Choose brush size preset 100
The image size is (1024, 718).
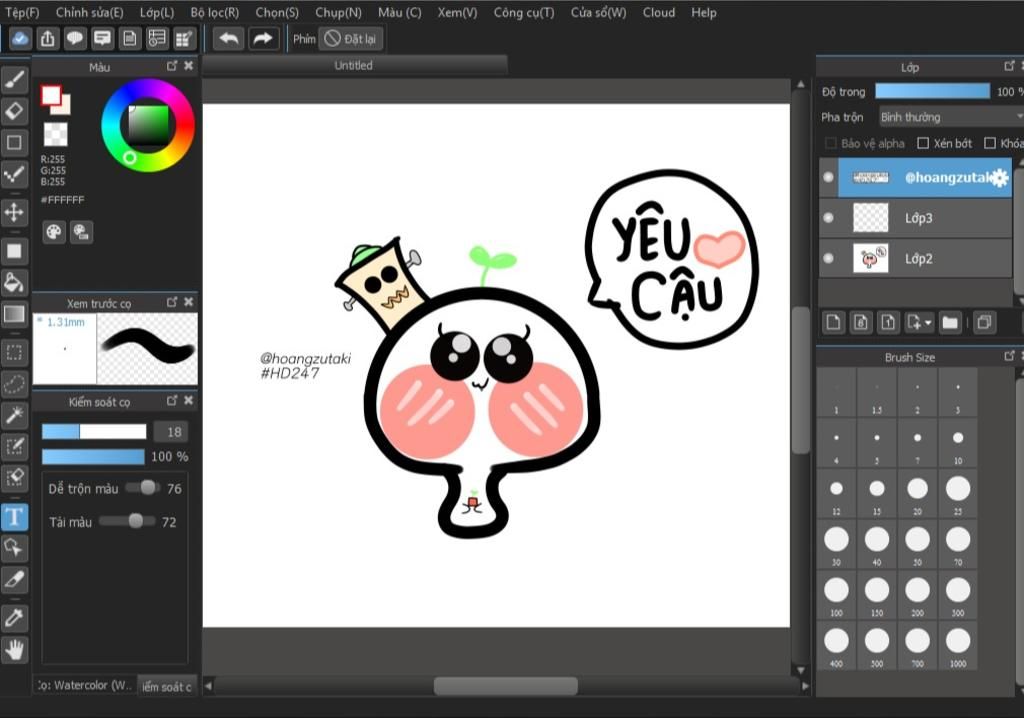[x=837, y=595]
